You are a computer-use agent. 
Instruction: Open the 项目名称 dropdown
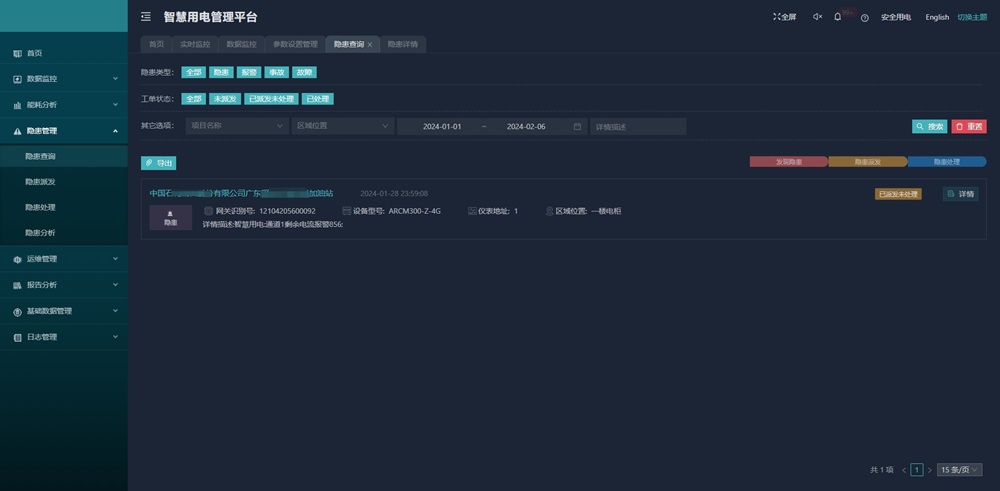click(x=235, y=127)
